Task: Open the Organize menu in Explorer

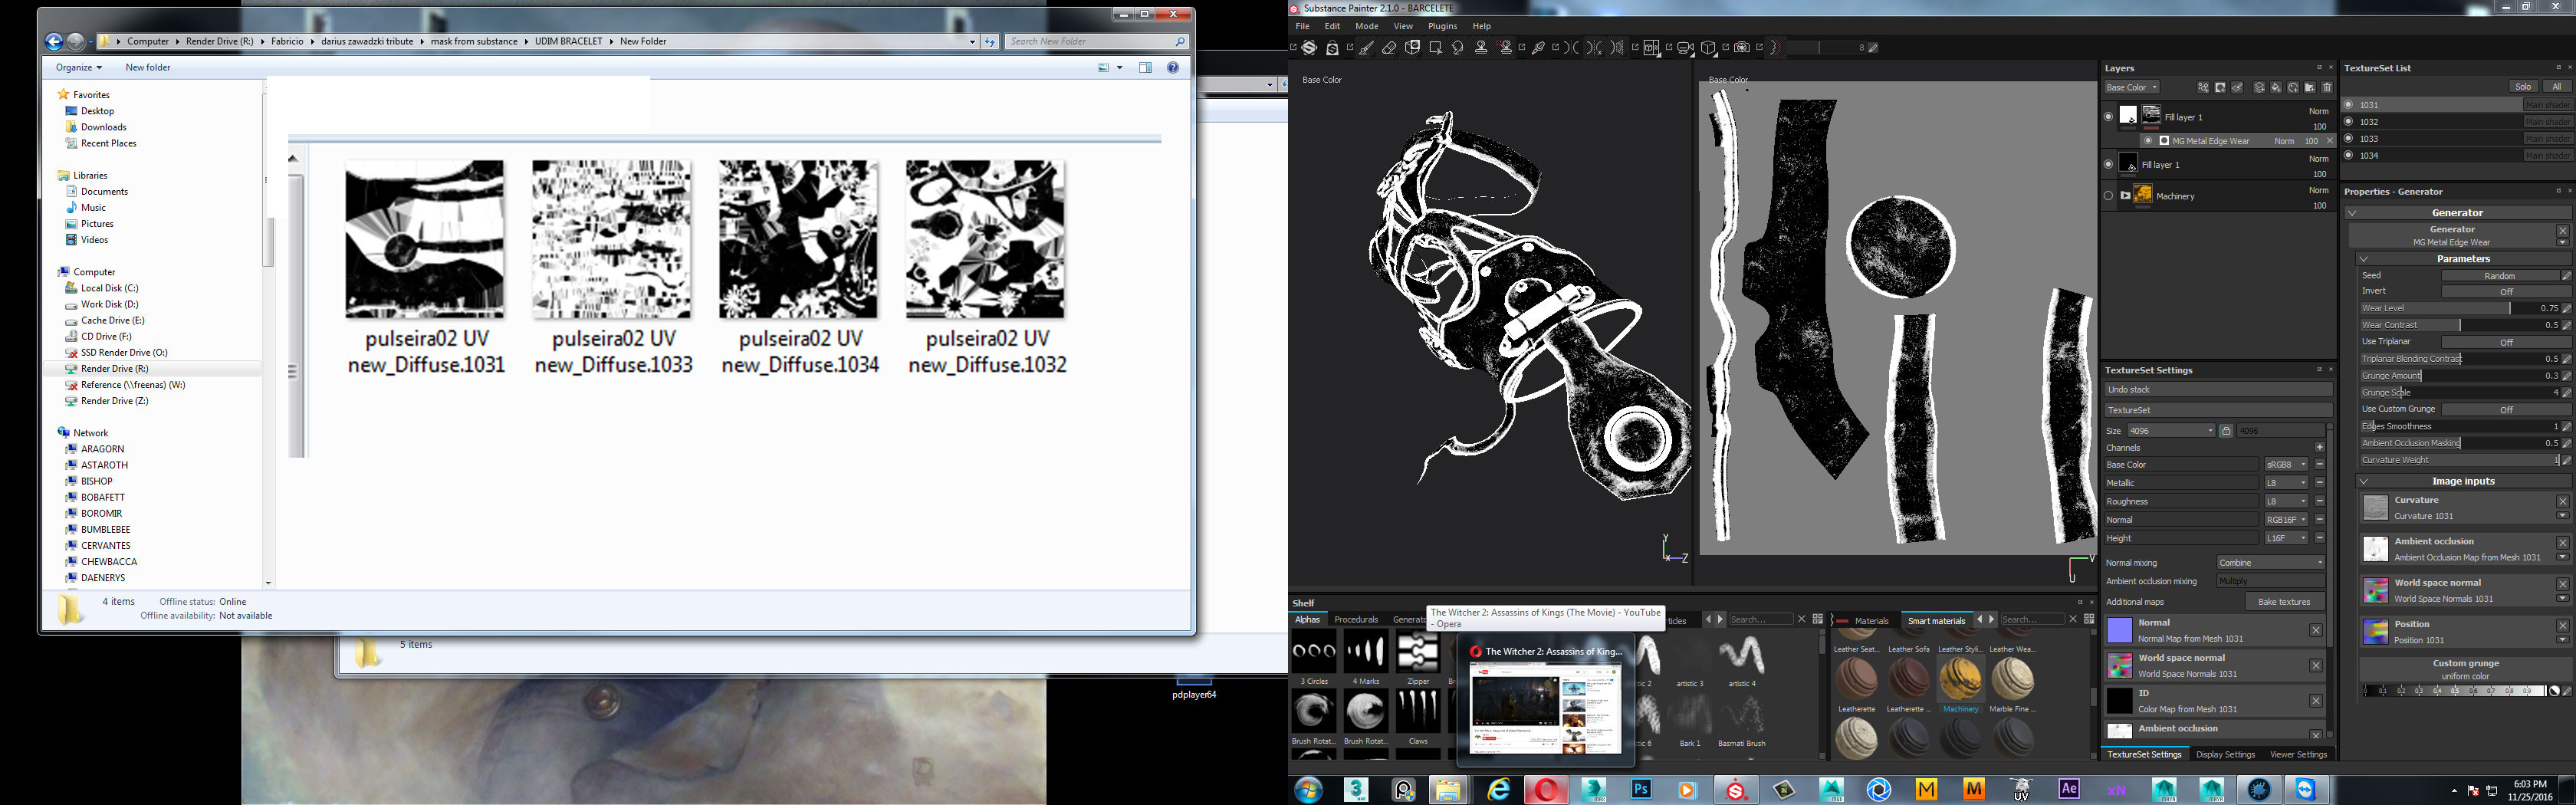Action: [78, 67]
